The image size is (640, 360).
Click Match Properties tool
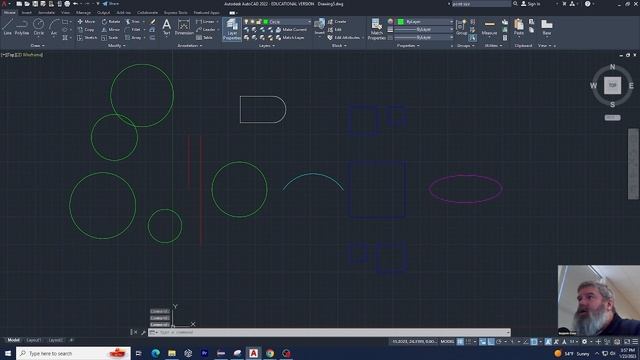[376, 29]
